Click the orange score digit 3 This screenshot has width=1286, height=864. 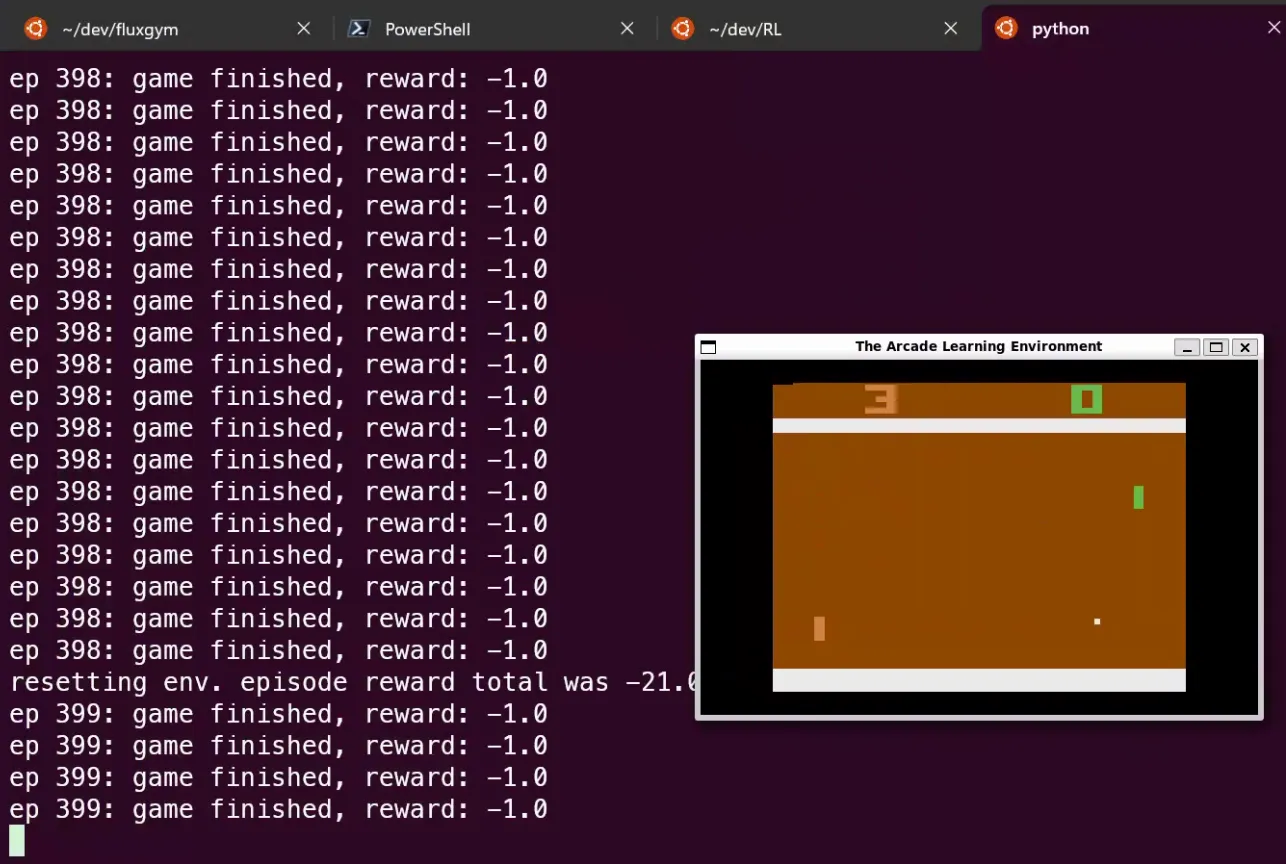click(881, 399)
